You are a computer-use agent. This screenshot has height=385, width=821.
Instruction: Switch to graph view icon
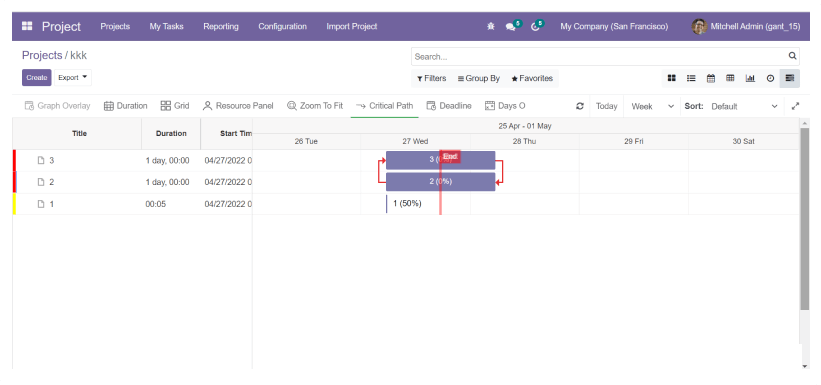750,78
